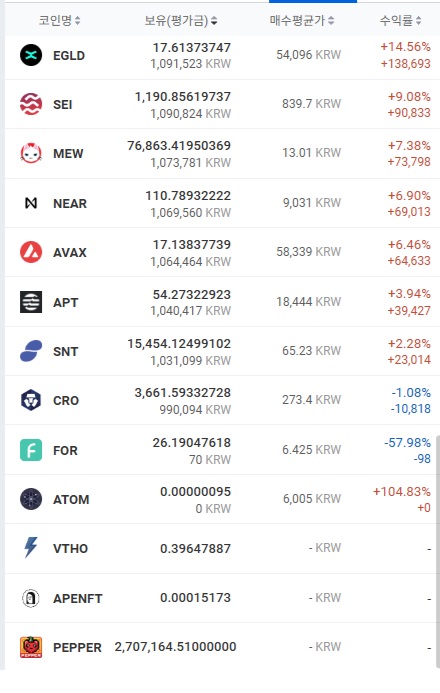Open the APENFT coin name link
The image size is (440, 693).
[x=78, y=598]
